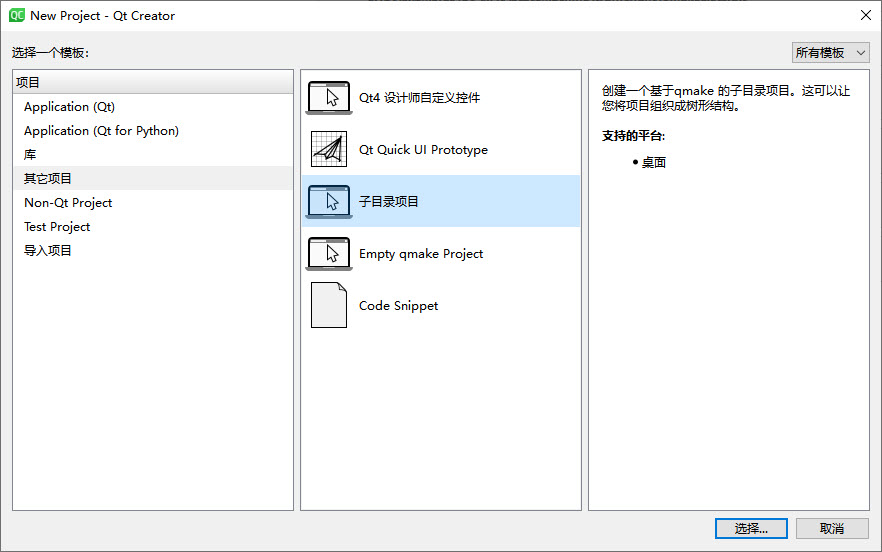Viewport: 882px width, 552px height.
Task: Click the template description starting 创建一个基于qmake
Action: (x=726, y=98)
